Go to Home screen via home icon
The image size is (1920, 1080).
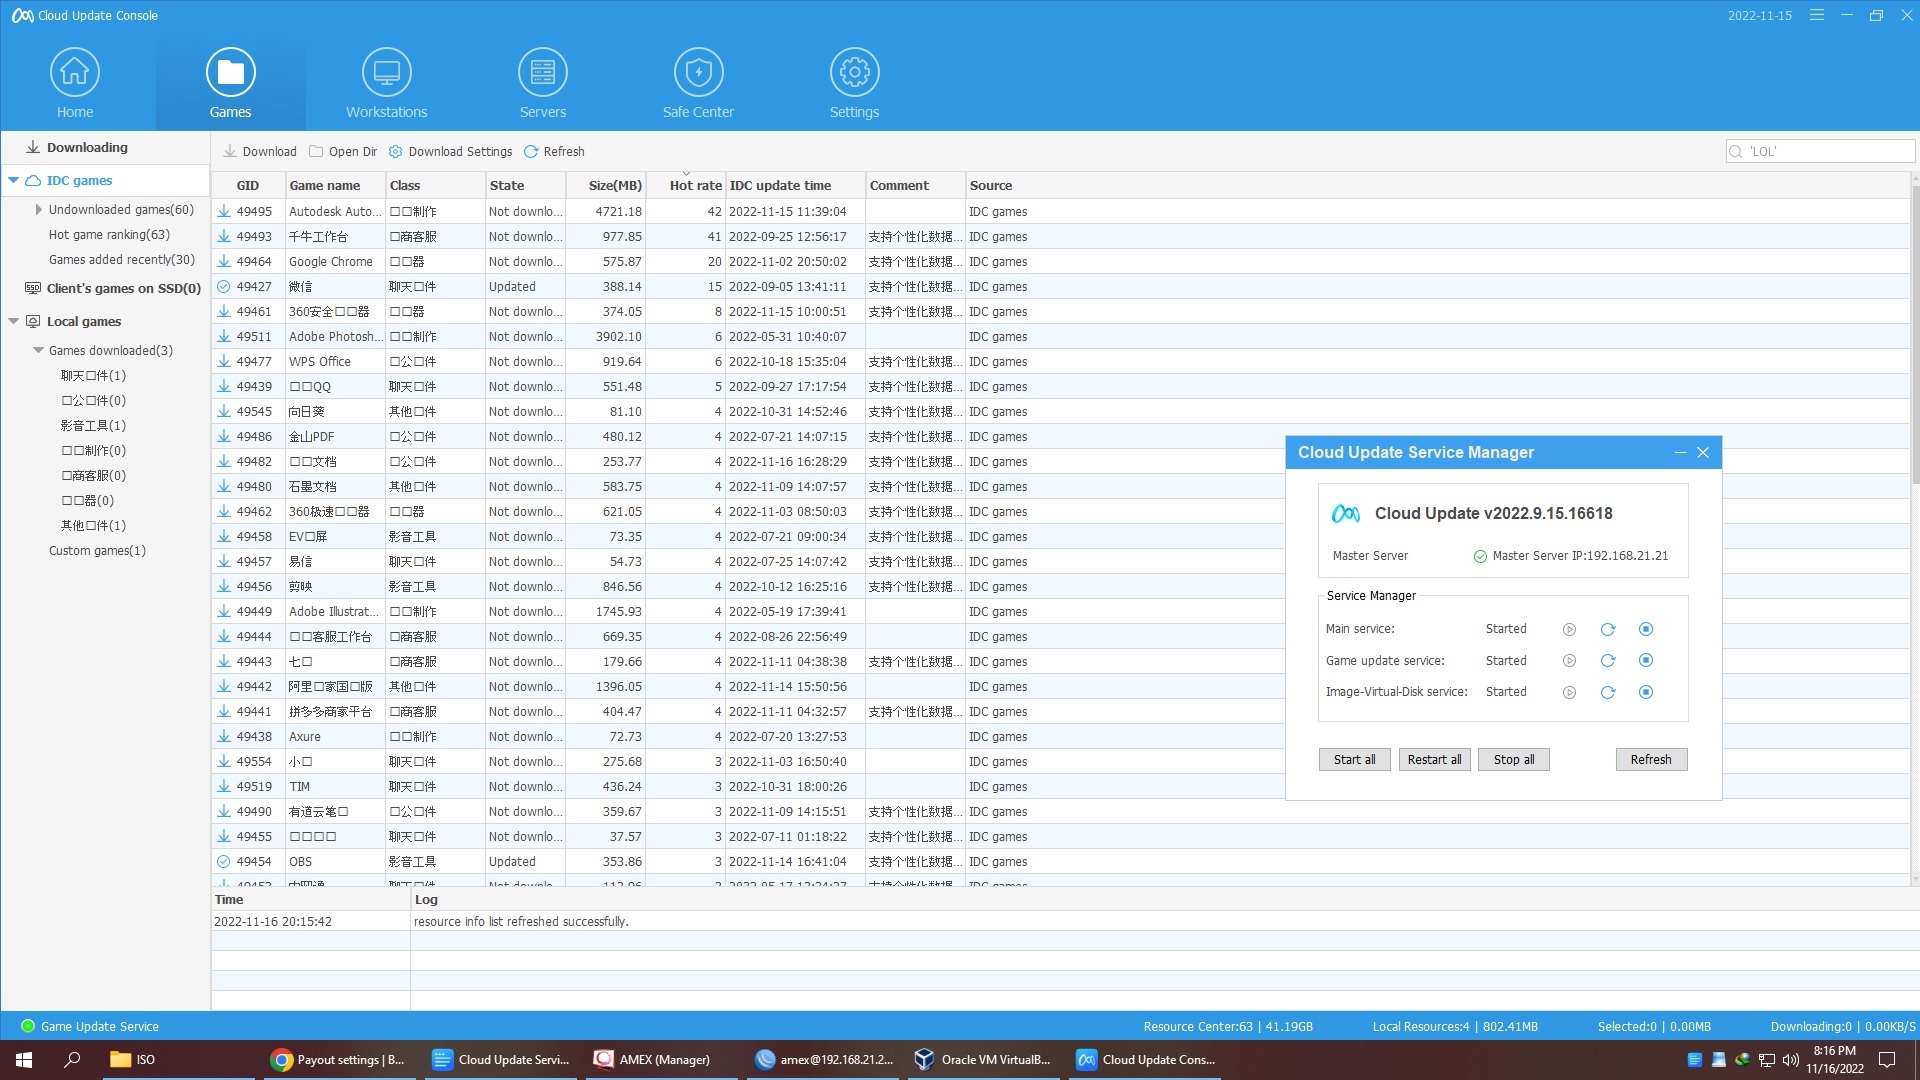click(x=75, y=72)
